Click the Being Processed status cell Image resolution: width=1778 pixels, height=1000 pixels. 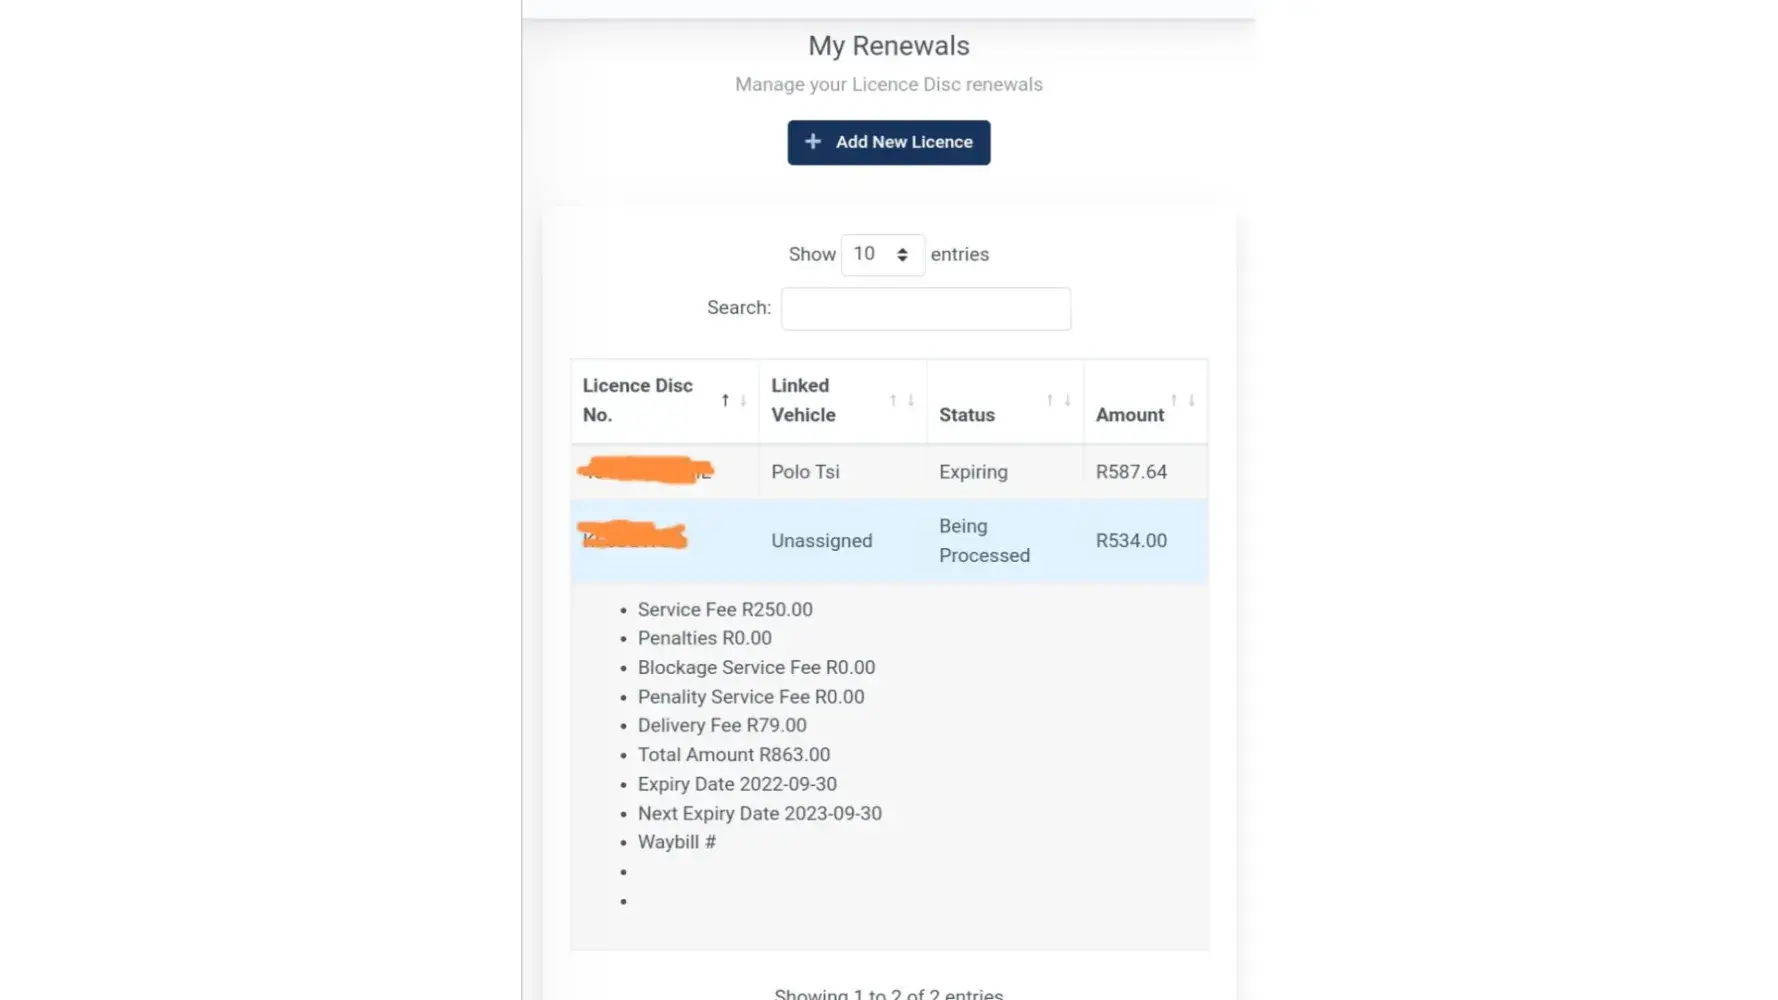tap(984, 541)
